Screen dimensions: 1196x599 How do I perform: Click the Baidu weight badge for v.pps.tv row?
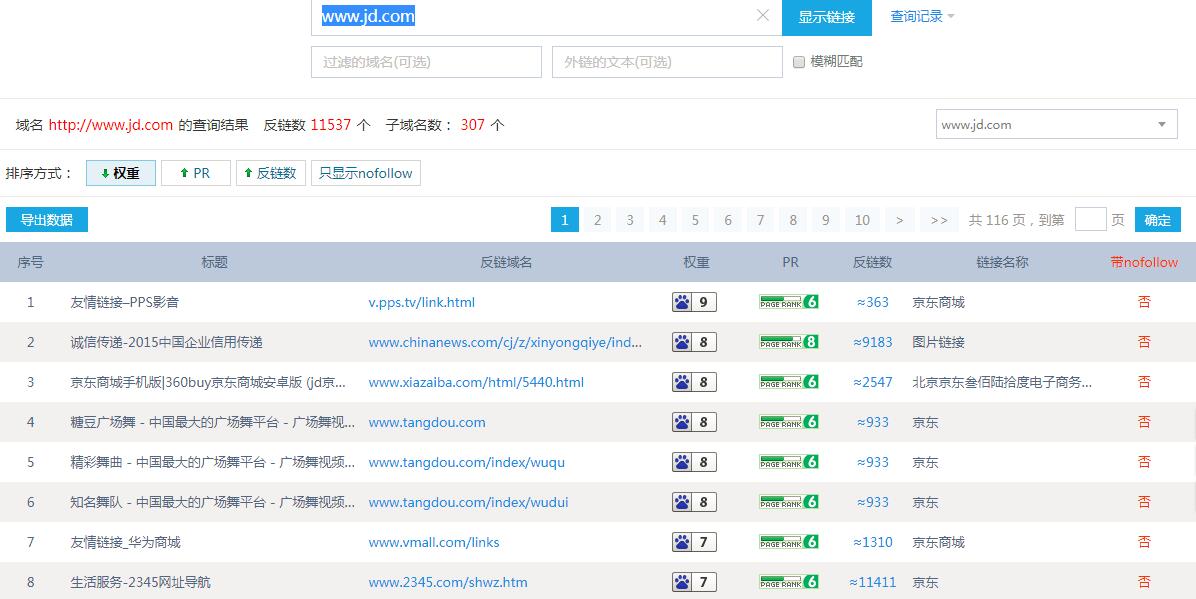694,302
